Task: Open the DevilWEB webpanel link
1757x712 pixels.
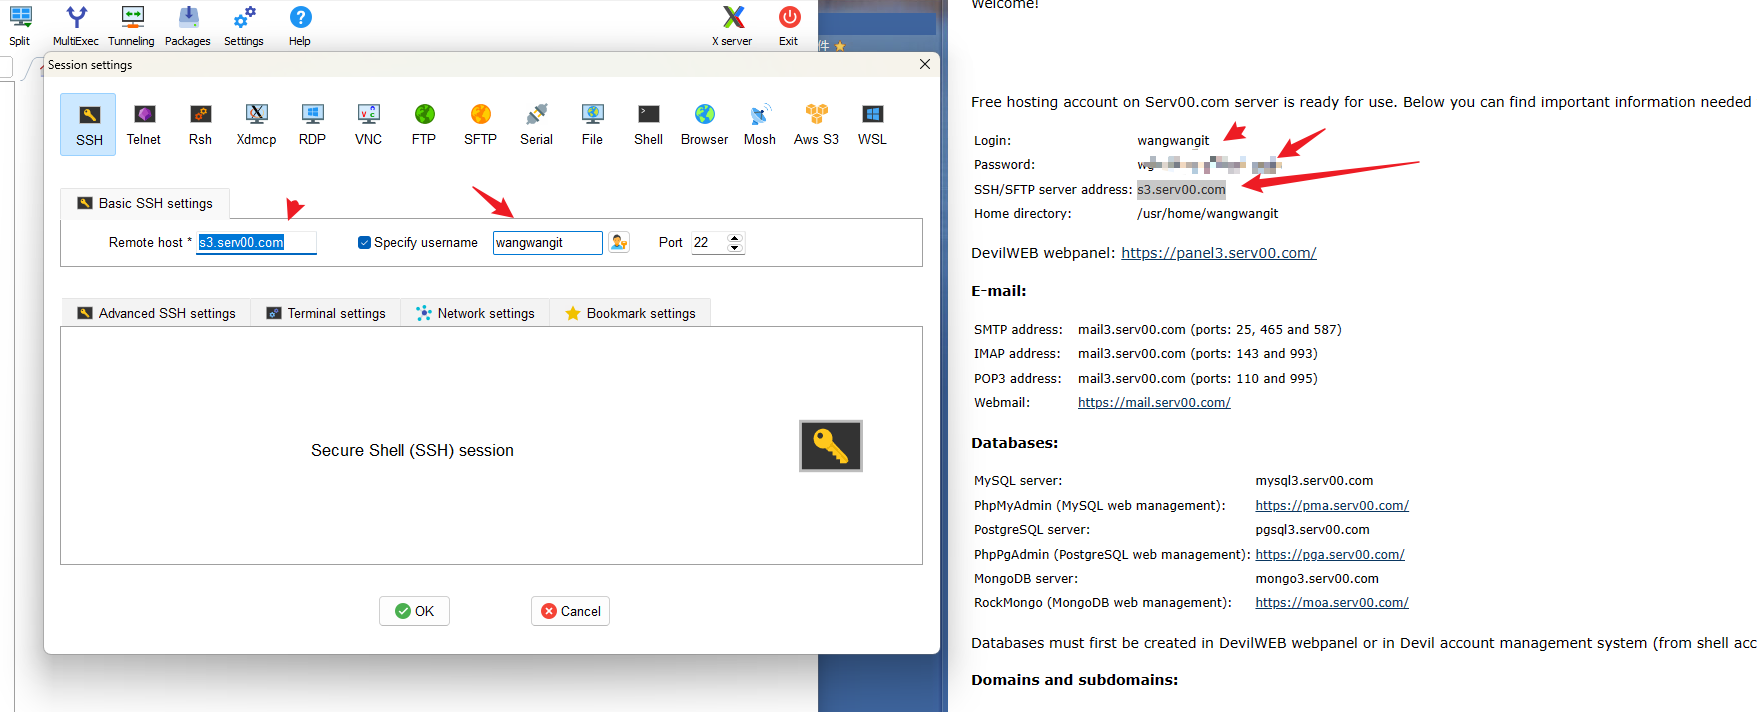Action: click(x=1218, y=253)
